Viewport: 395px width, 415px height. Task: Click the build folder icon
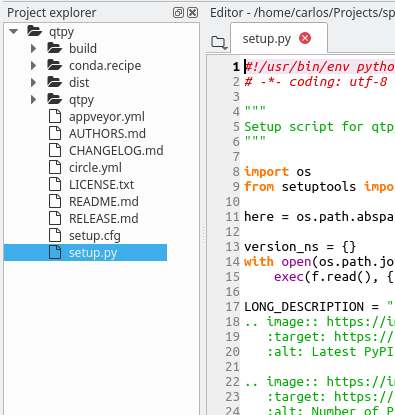pyautogui.click(x=55, y=48)
